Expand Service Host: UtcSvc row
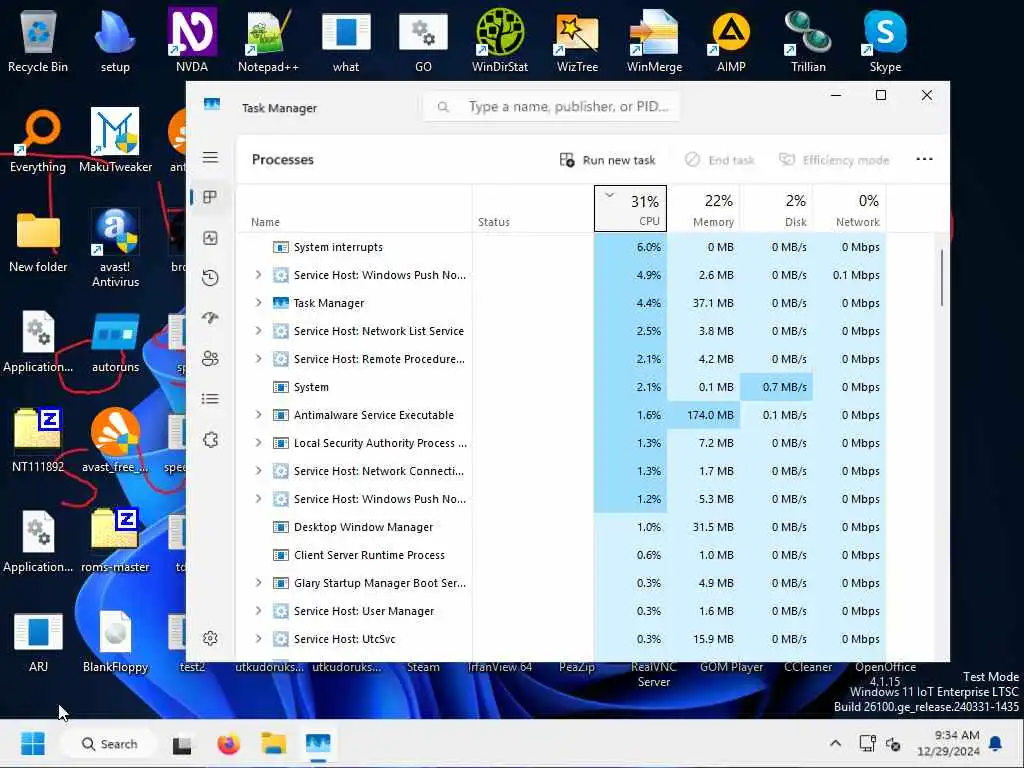This screenshot has height=768, width=1024. click(258, 639)
